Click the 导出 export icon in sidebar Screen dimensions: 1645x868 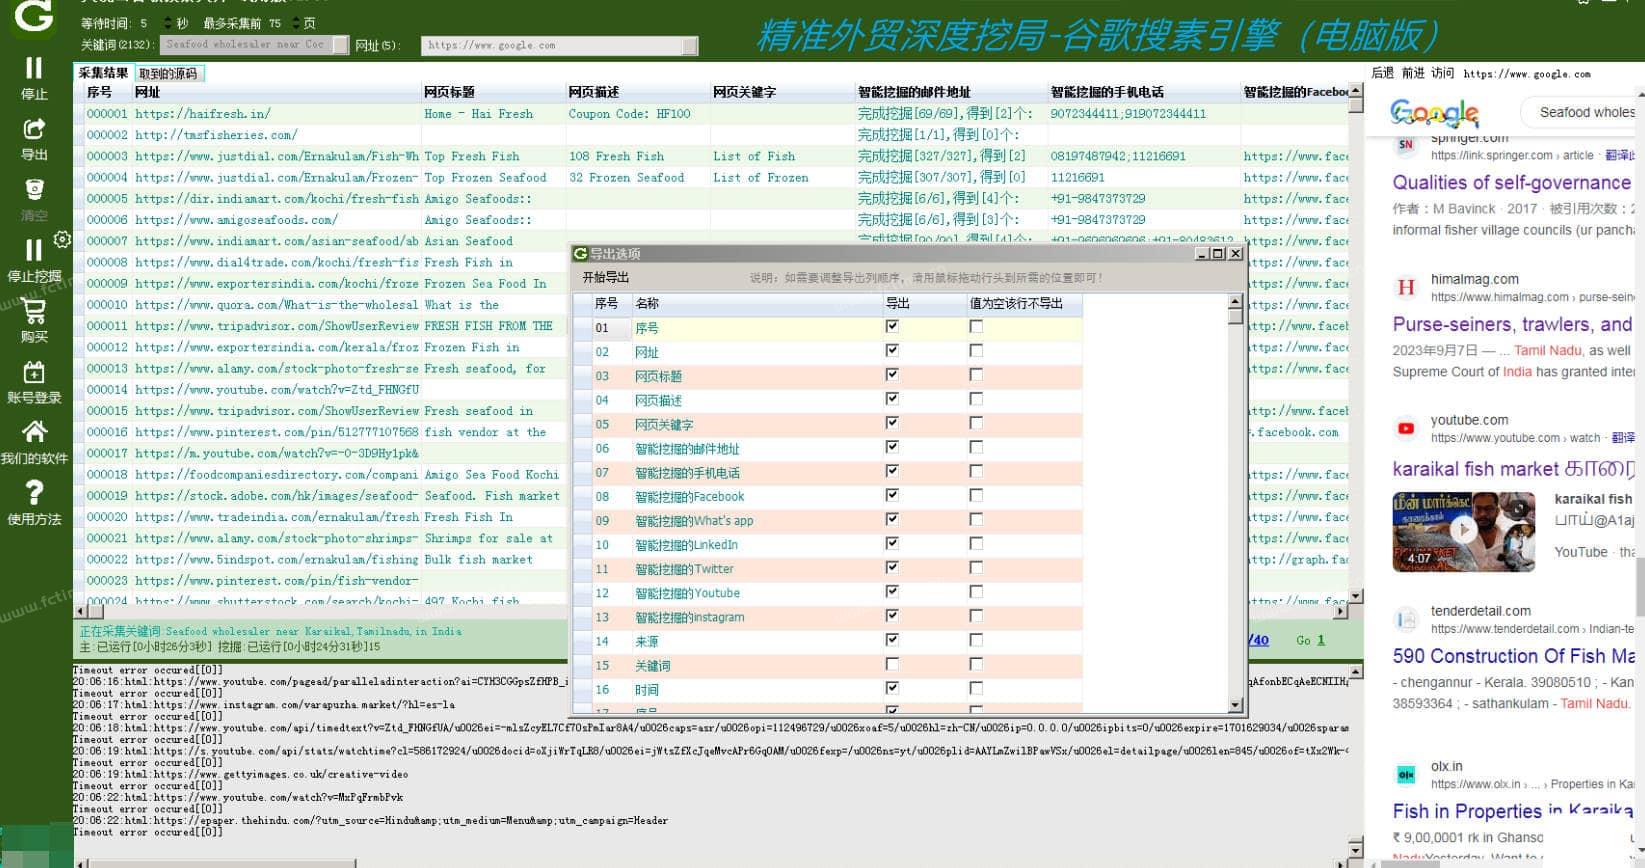pyautogui.click(x=34, y=129)
